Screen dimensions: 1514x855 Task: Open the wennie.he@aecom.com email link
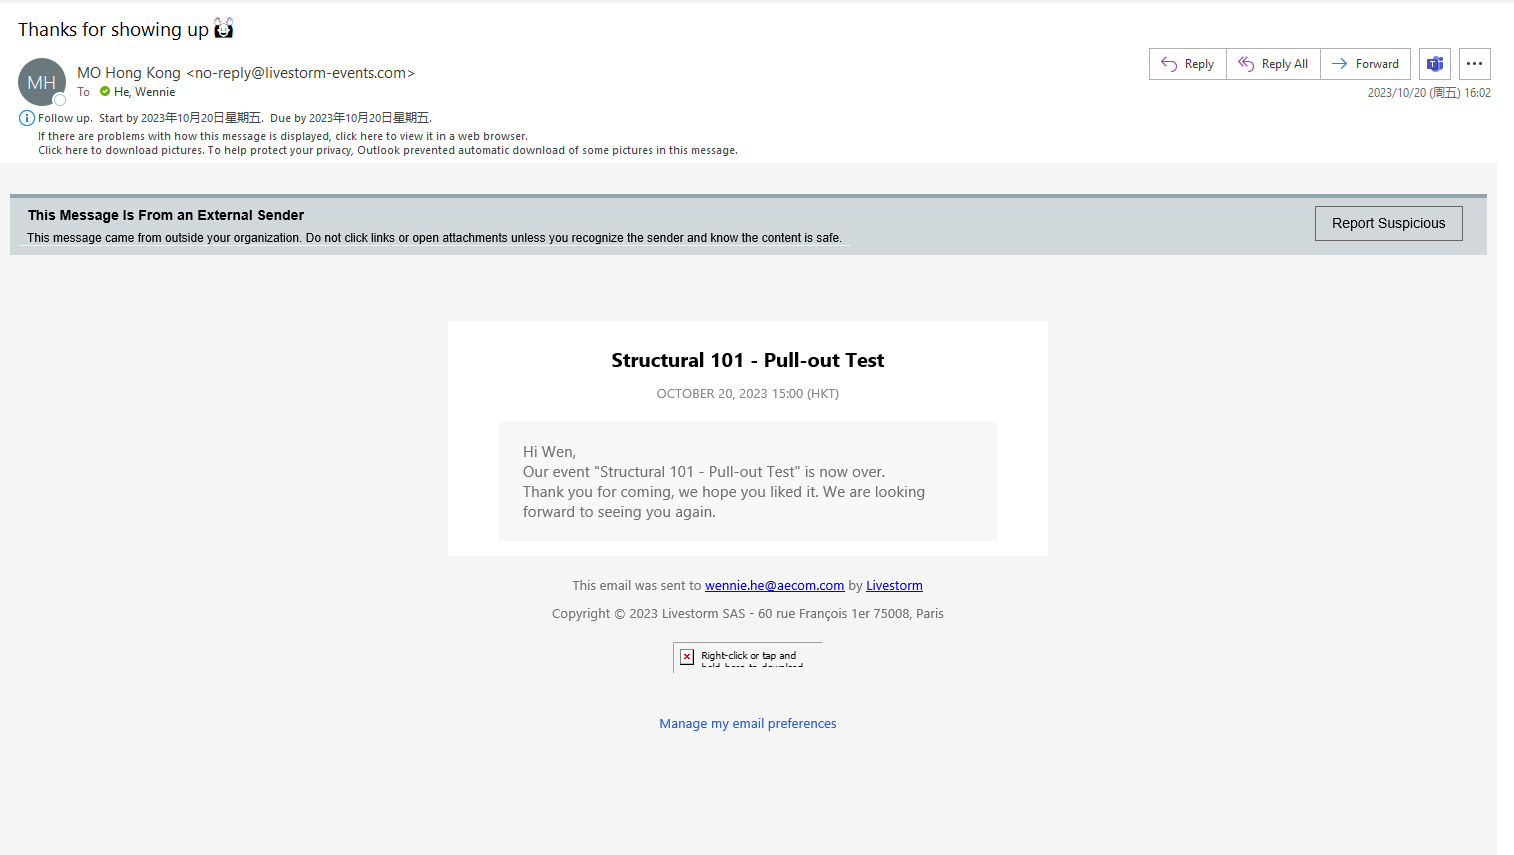[774, 586]
